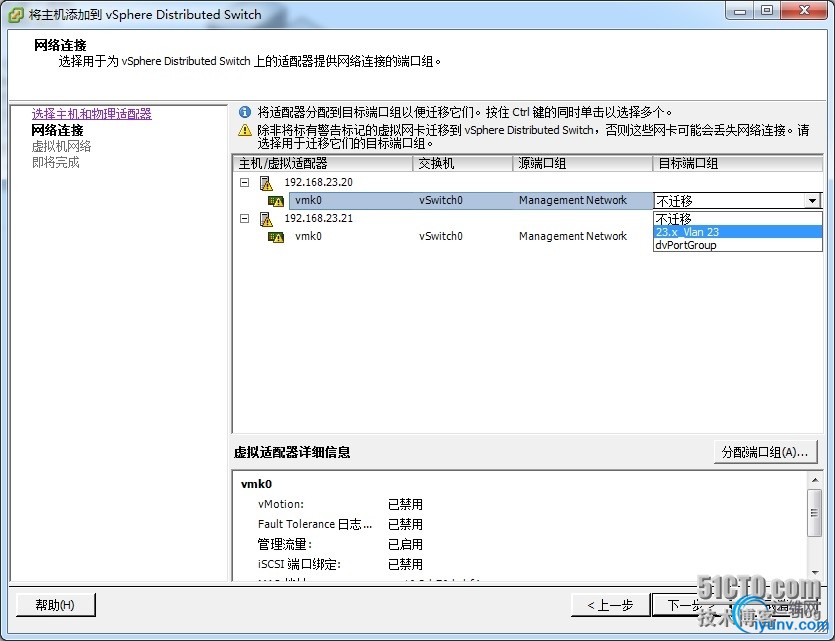Screen dimensions: 835x641
Task: Sort by 目标端口组 column header
Action: (738, 163)
